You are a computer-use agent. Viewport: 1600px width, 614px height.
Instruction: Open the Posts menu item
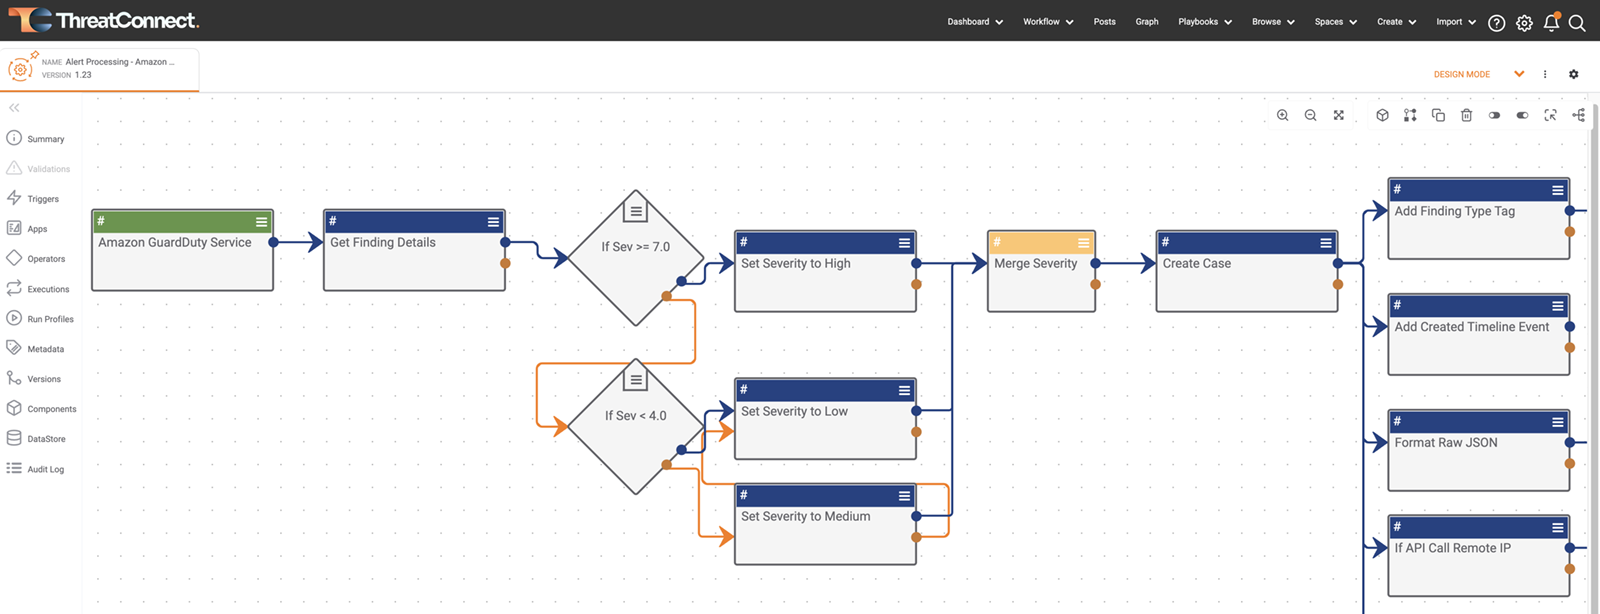(1104, 22)
